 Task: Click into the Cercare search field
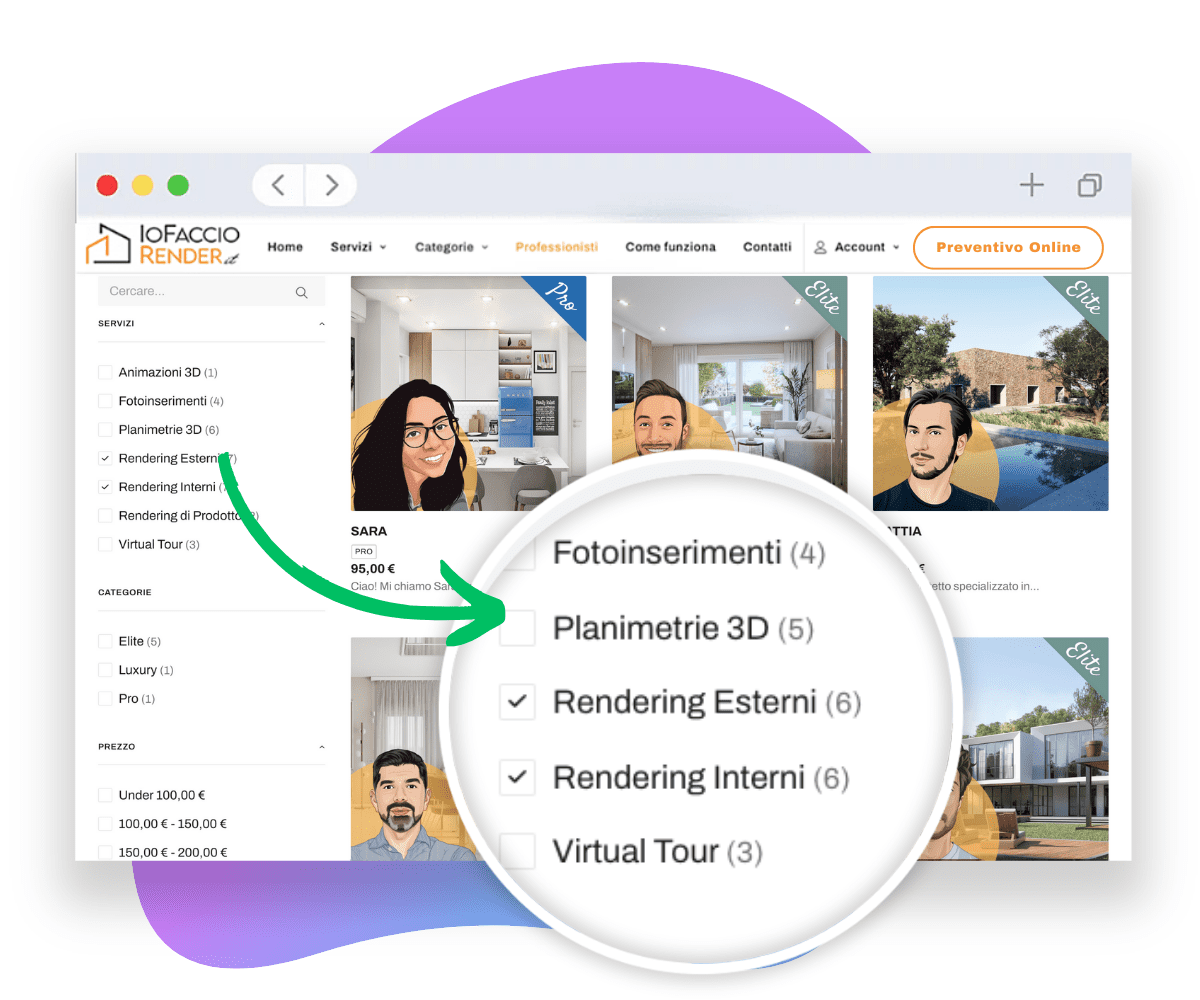tap(195, 292)
